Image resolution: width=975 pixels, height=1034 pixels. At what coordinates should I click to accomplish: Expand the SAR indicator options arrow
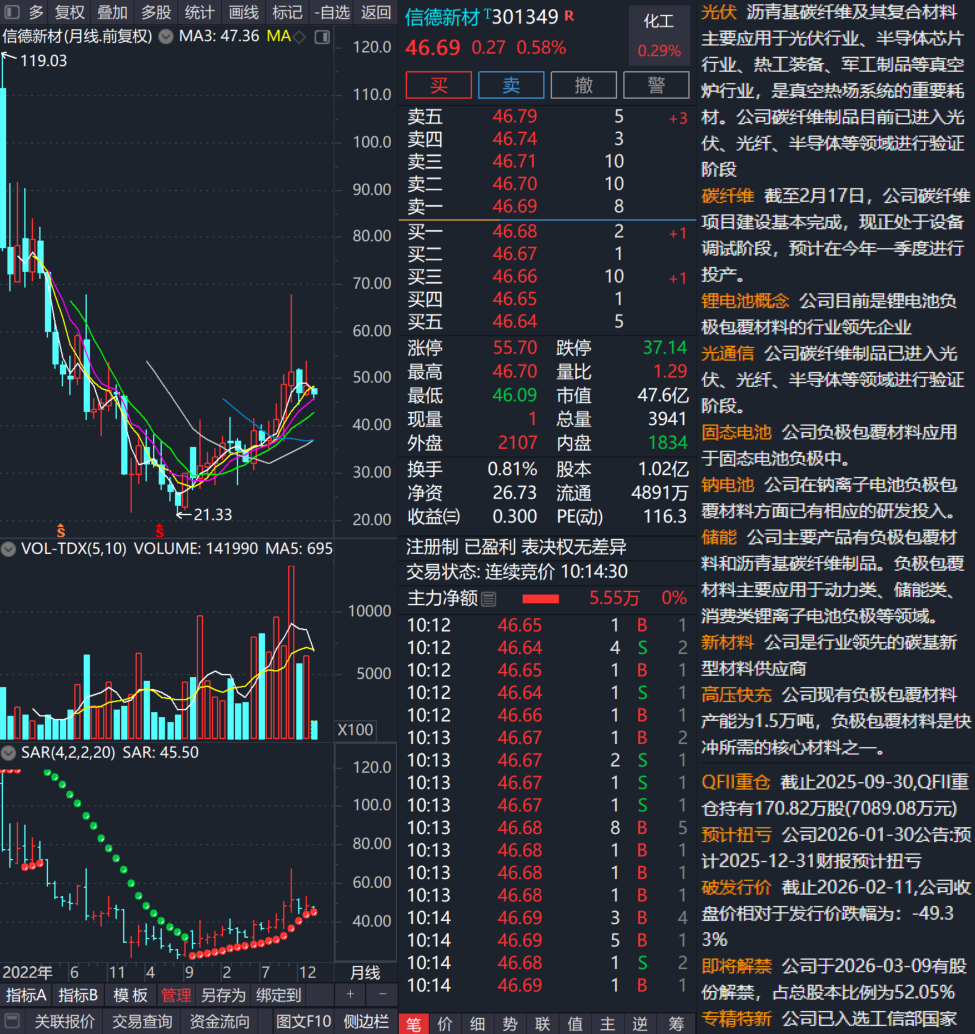point(9,752)
